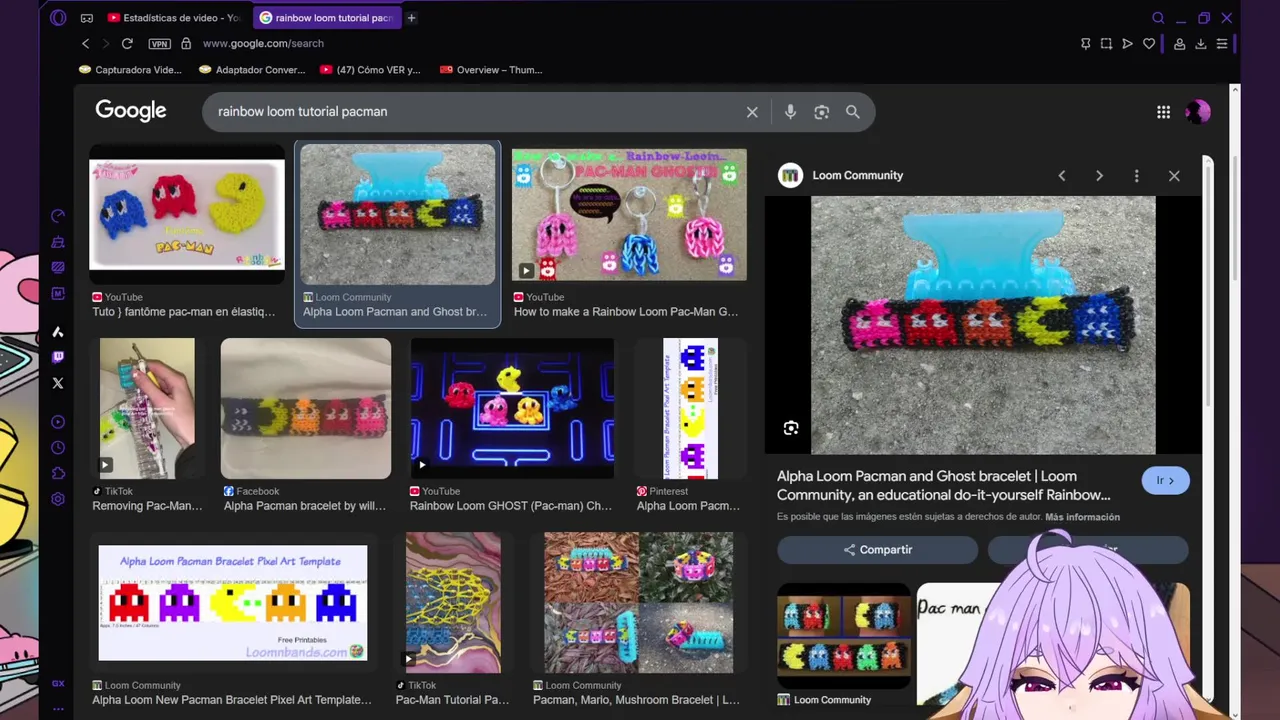Screen dimensions: 1280x720
Task: Reload the current page
Action: coord(127,43)
